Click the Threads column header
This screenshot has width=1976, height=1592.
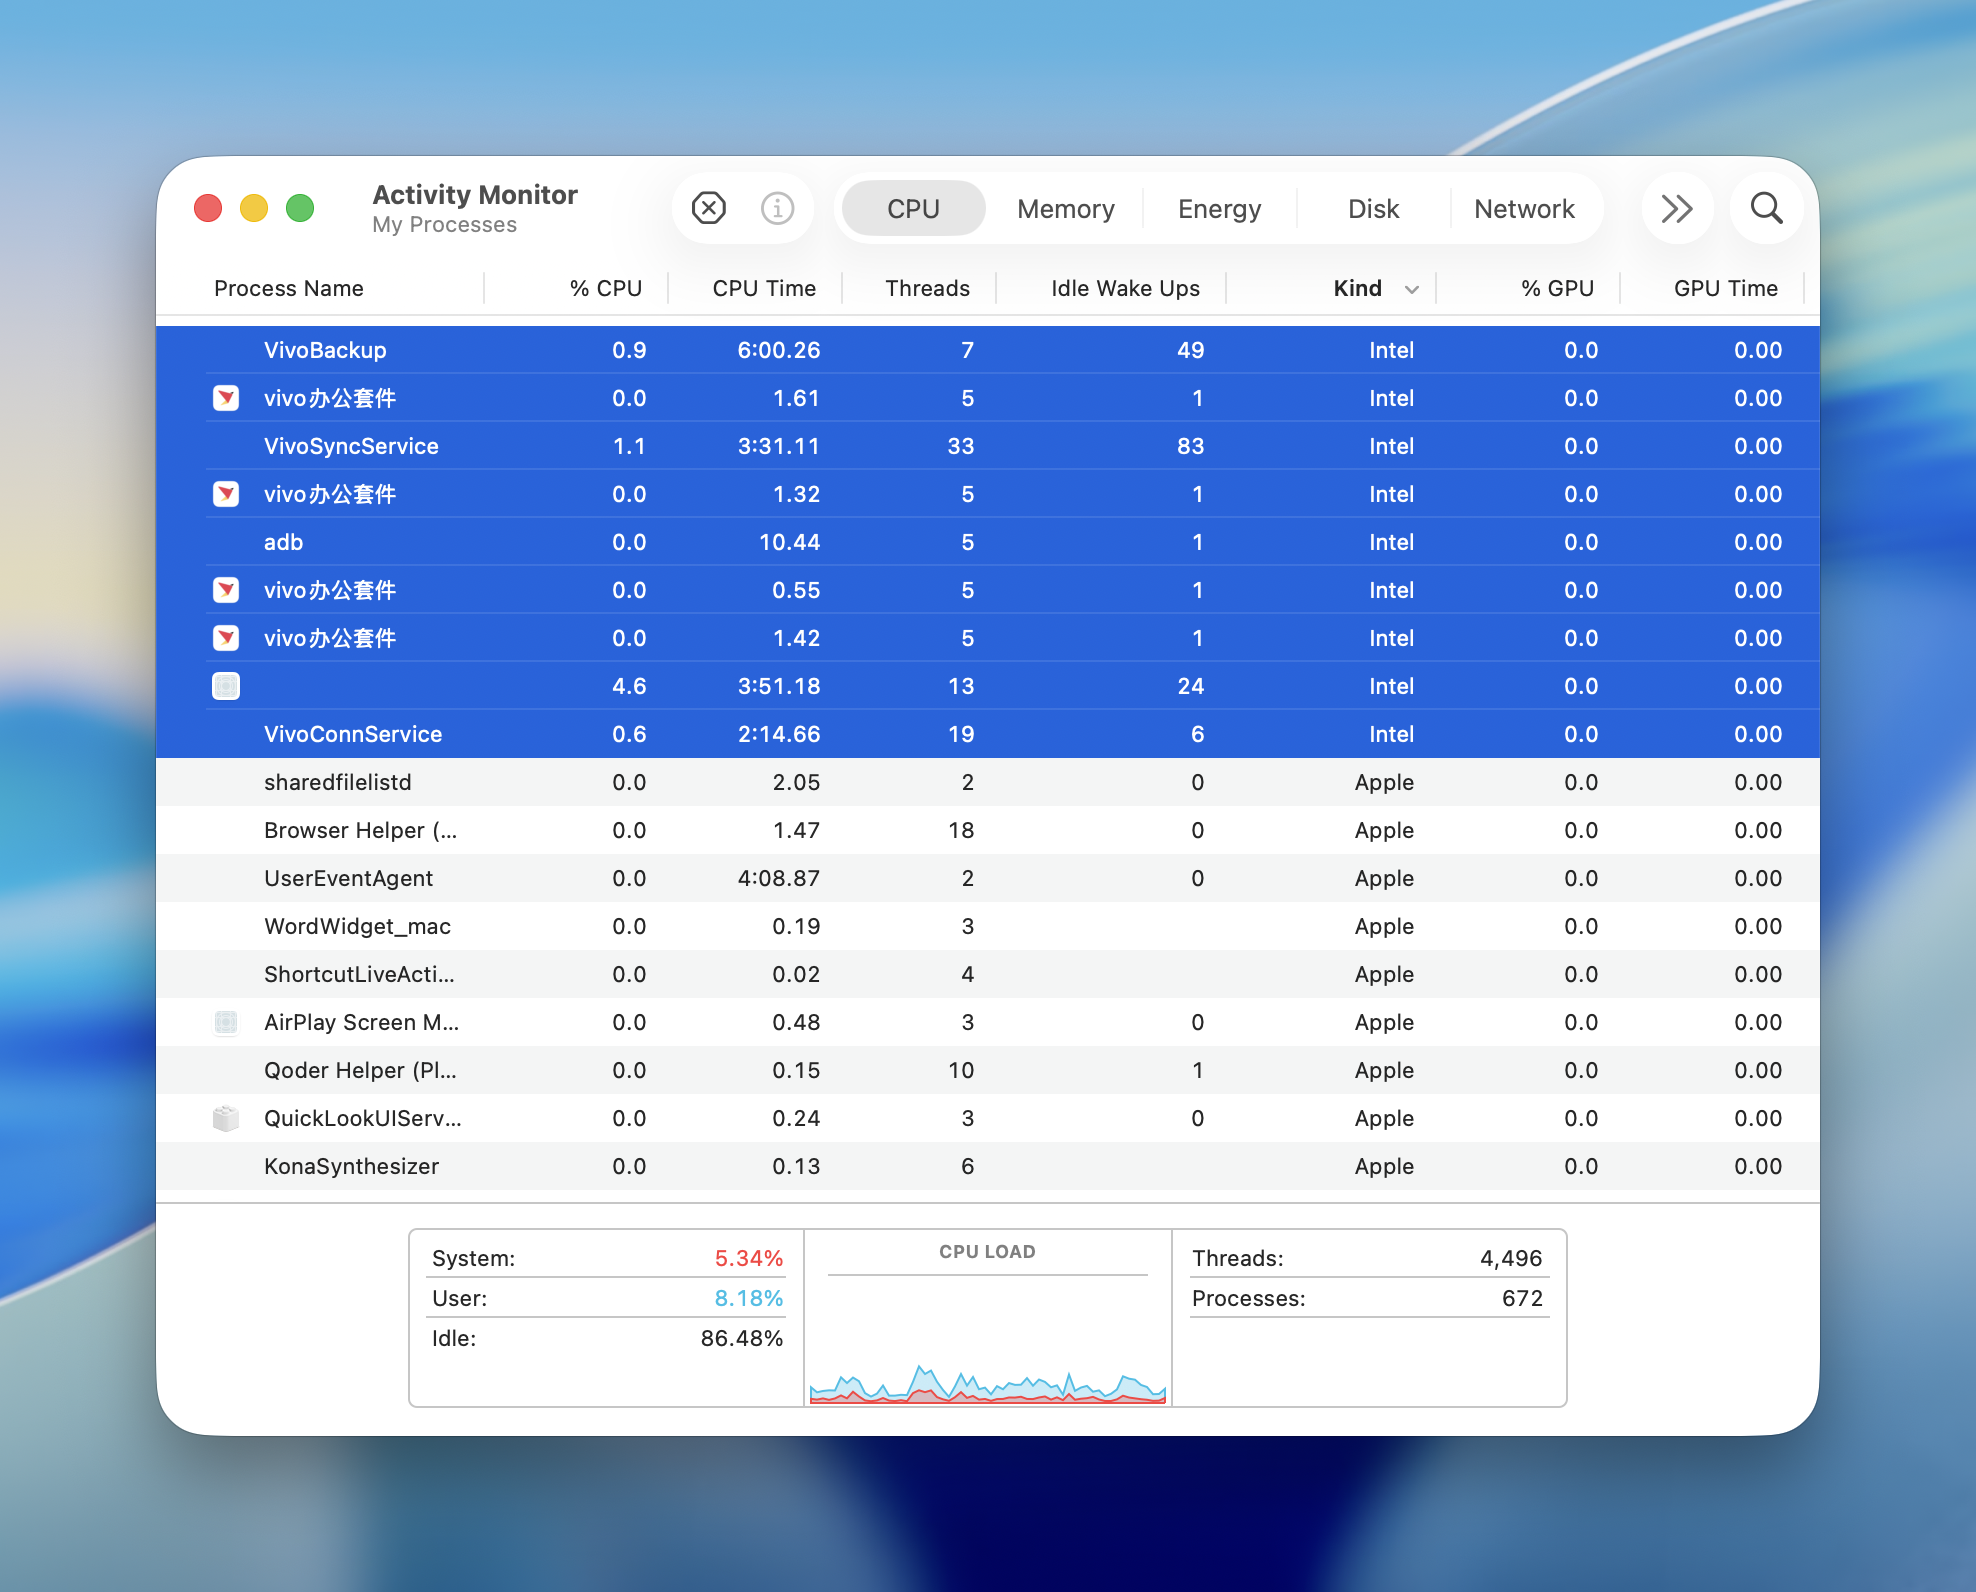pyautogui.click(x=927, y=289)
